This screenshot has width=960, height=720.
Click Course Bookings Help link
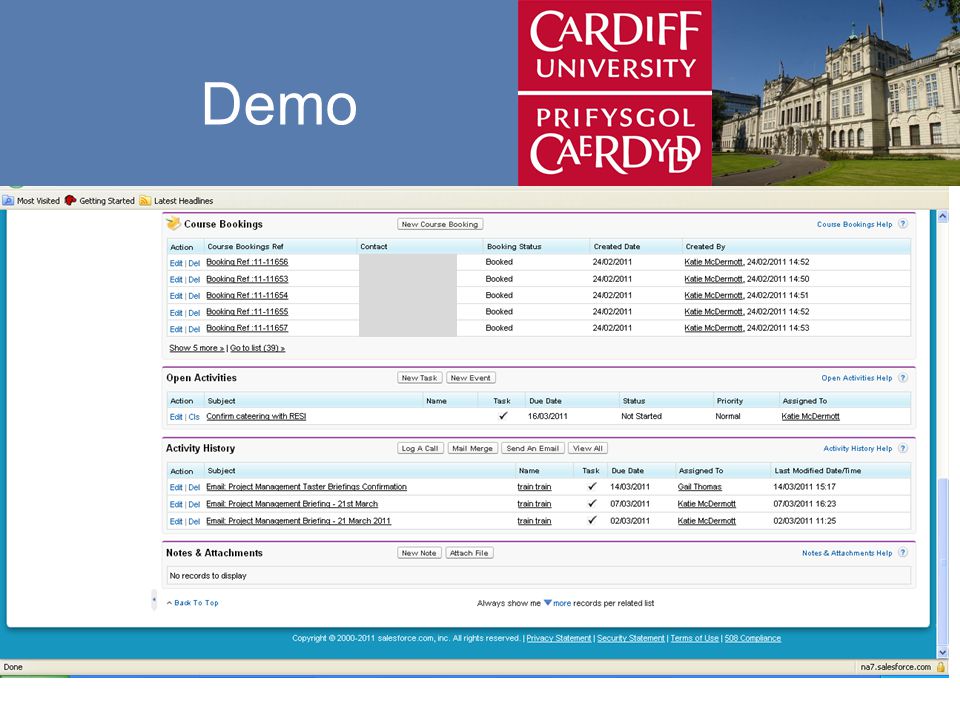coord(854,225)
